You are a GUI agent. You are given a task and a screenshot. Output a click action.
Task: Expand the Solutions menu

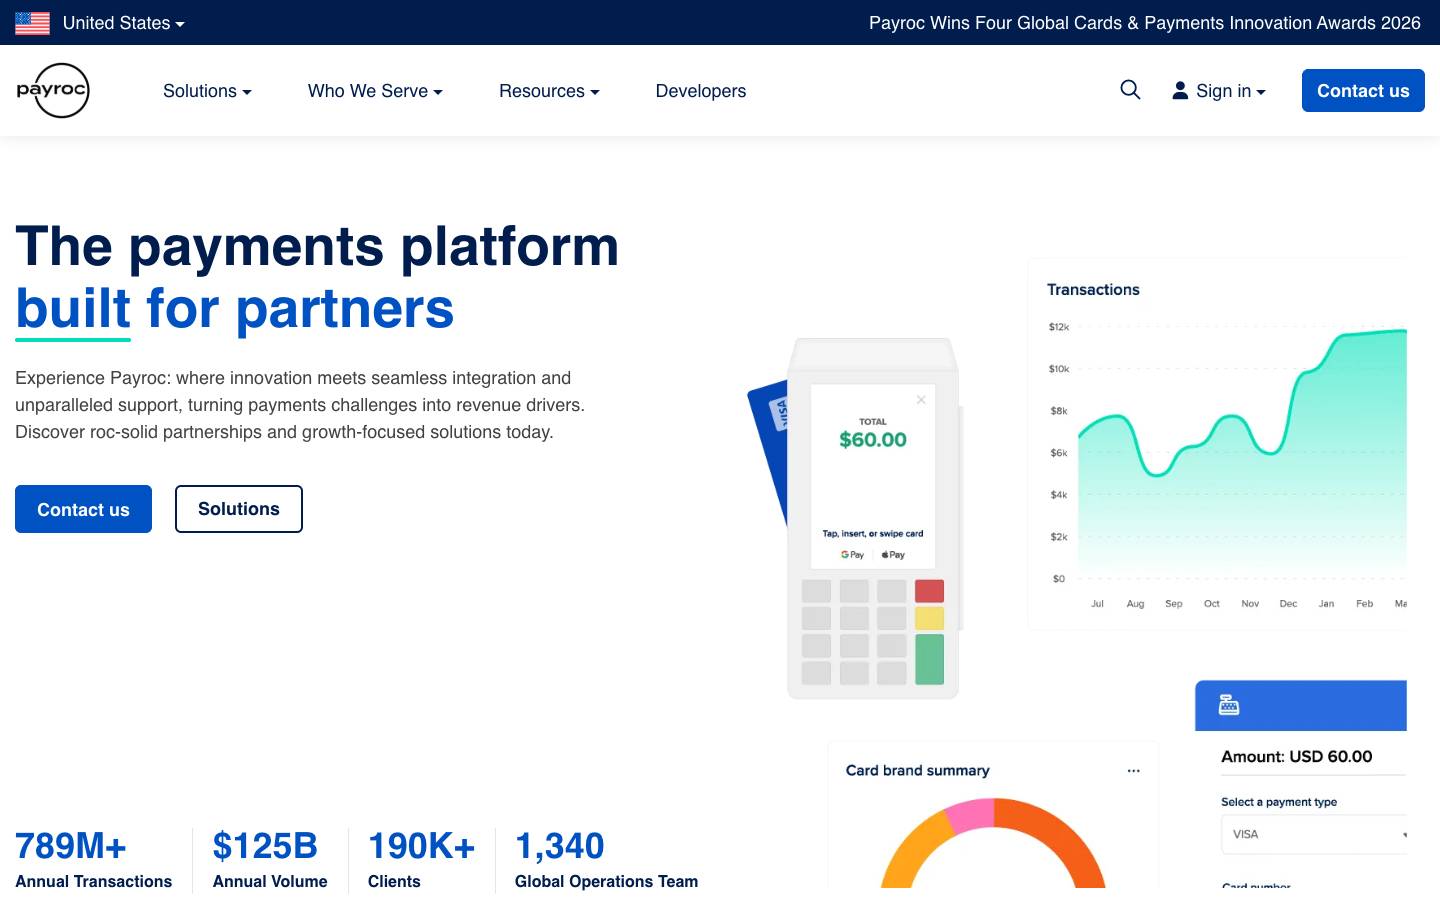(x=207, y=91)
